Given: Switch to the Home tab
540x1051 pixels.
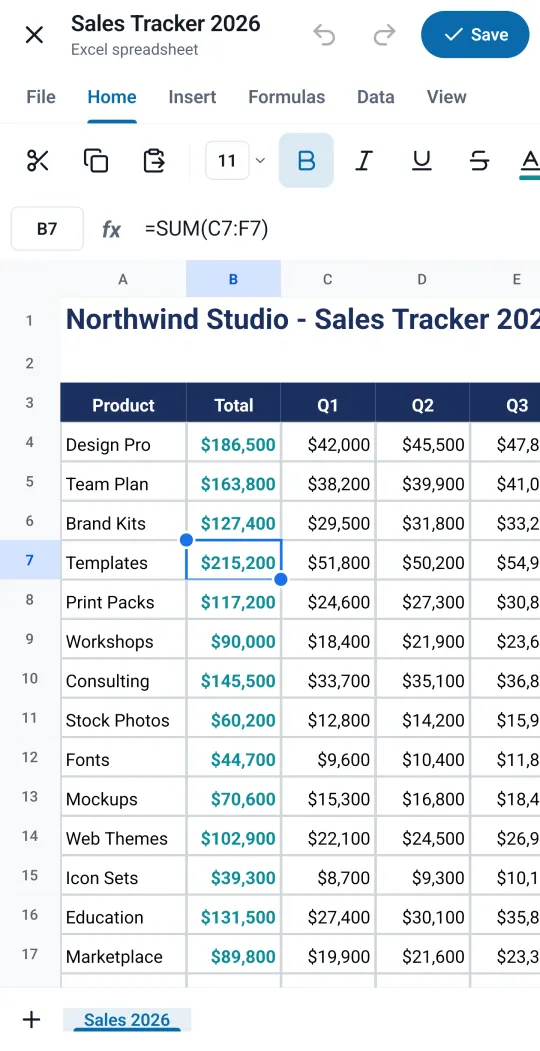Looking at the screenshot, I should [112, 97].
